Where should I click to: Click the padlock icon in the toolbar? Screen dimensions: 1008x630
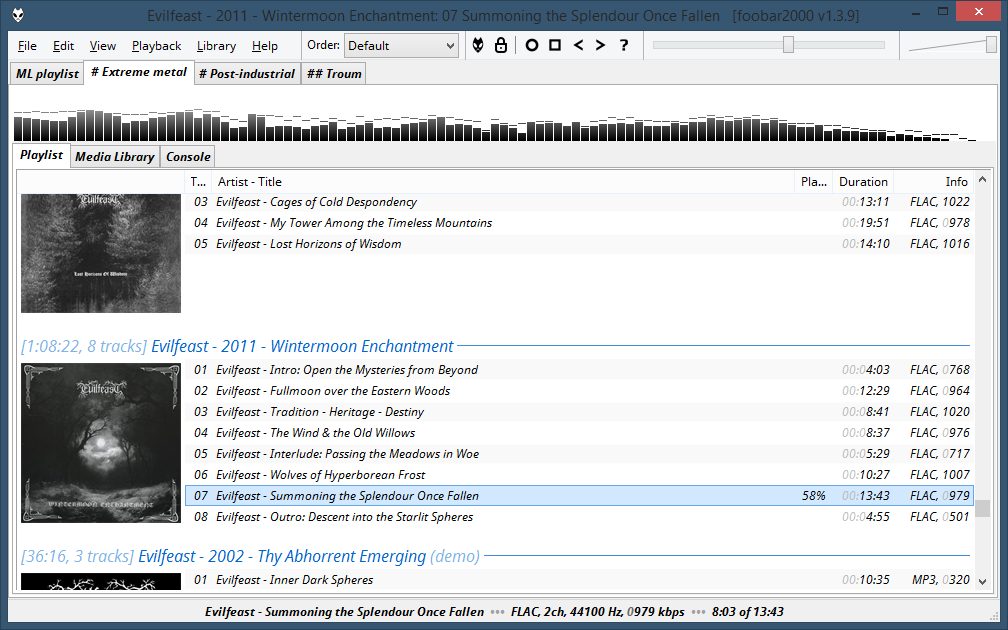500,45
